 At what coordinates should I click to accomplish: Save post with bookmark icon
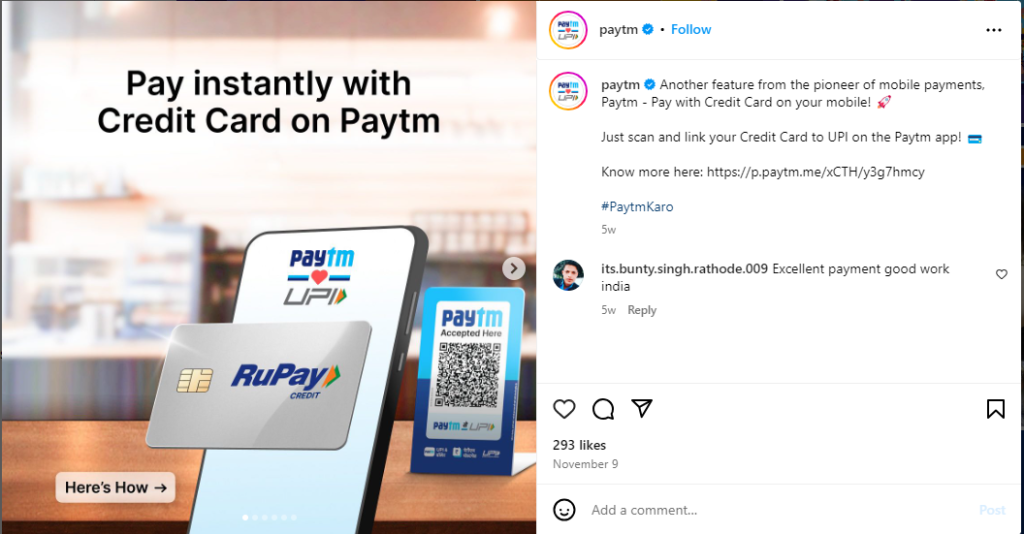coord(995,409)
